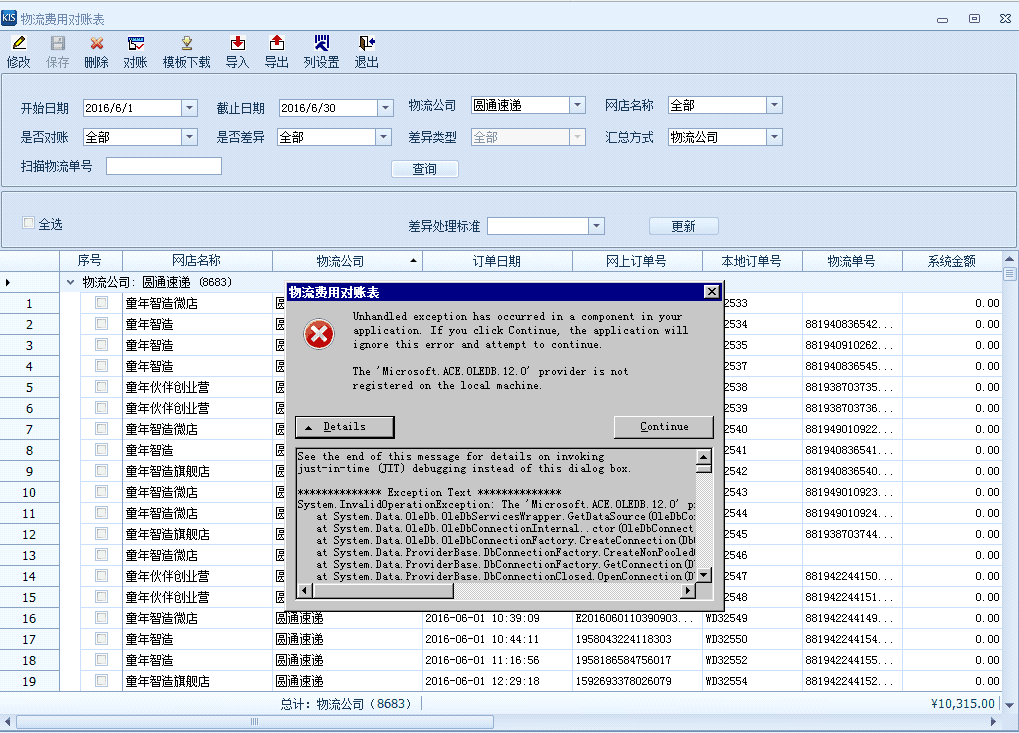The image size is (1019, 733).
Task: Click the 扫描物流单号 input field
Action: point(164,166)
